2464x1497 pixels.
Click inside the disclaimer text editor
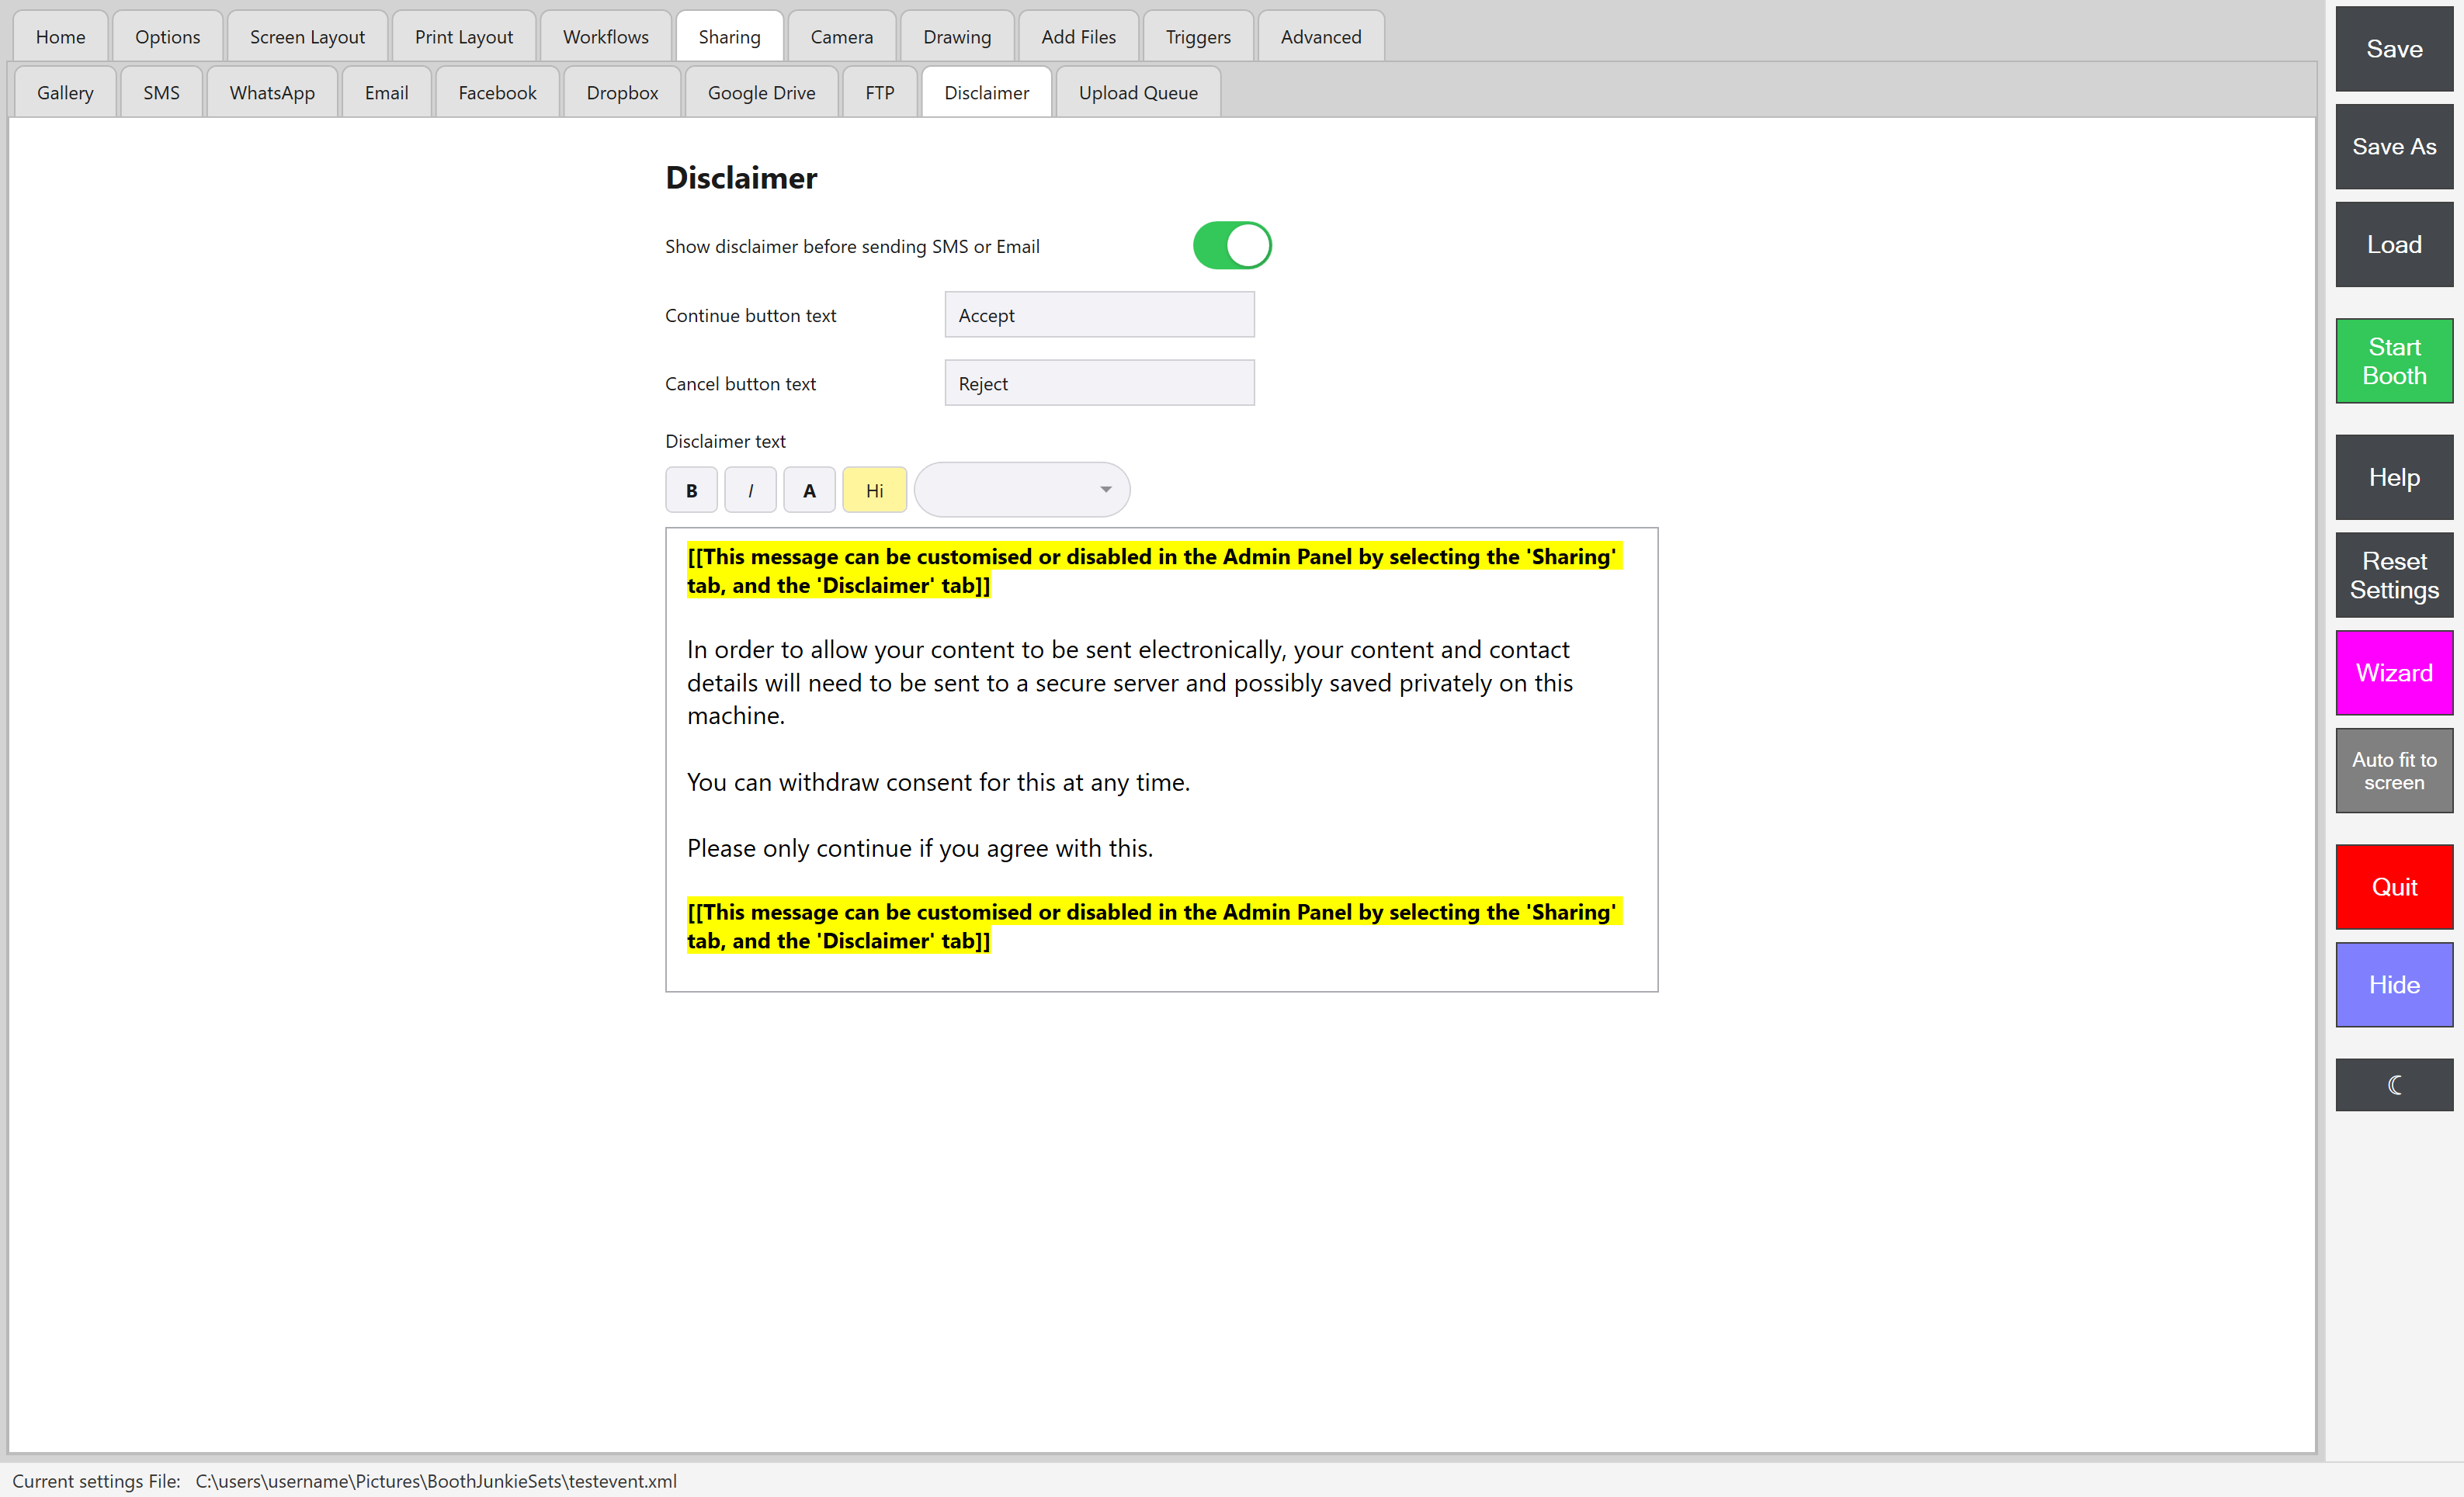(x=1161, y=760)
